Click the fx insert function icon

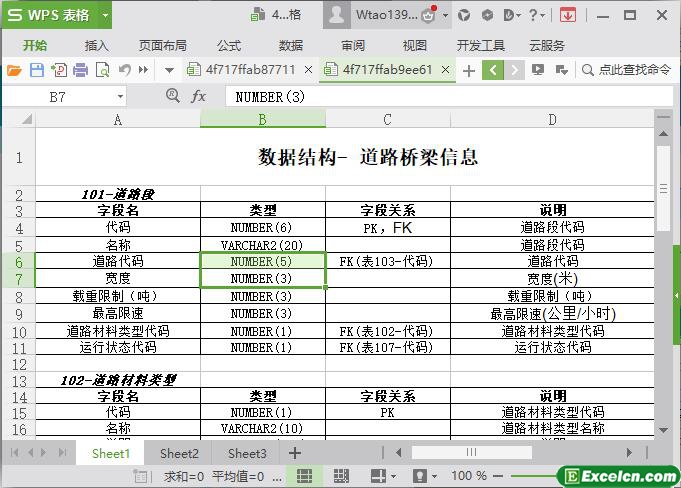(198, 96)
